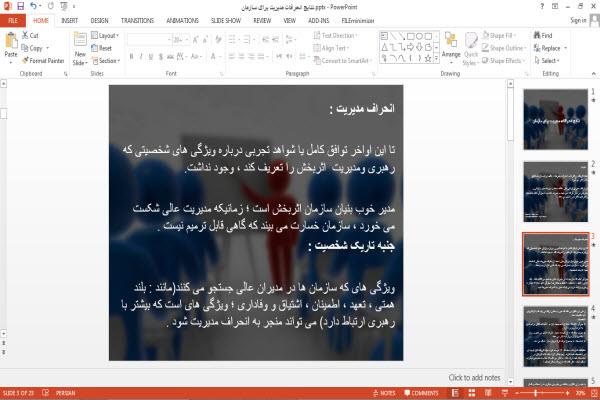Click the Find binoculars icon
The width and height of the screenshot is (600, 400).
(x=537, y=35)
